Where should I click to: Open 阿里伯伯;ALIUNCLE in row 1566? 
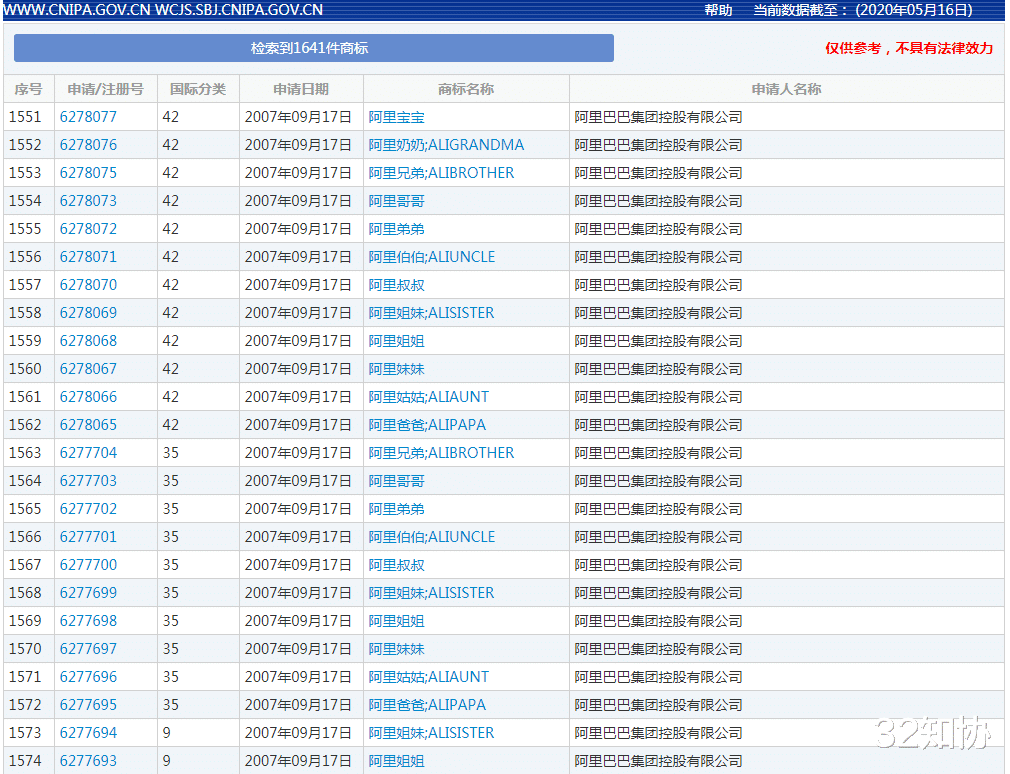coord(432,537)
